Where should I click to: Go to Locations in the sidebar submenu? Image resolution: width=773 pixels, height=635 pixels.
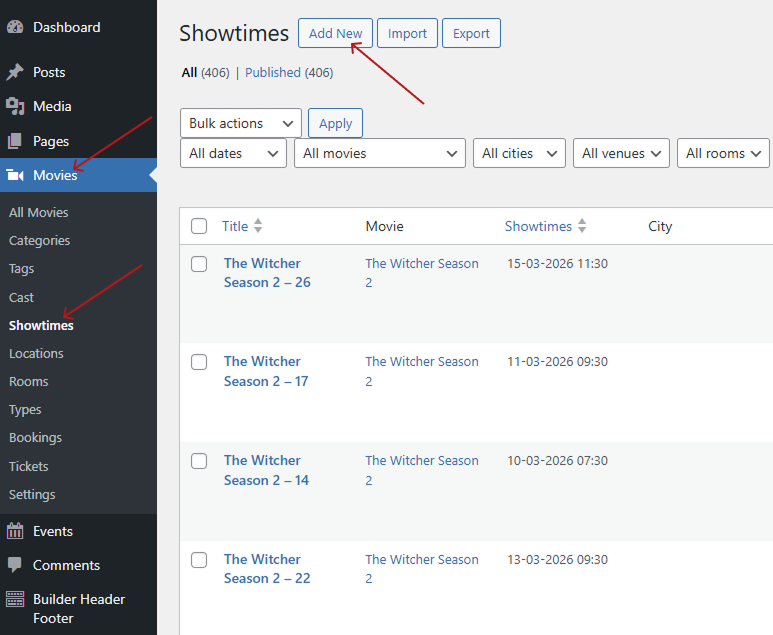point(36,353)
